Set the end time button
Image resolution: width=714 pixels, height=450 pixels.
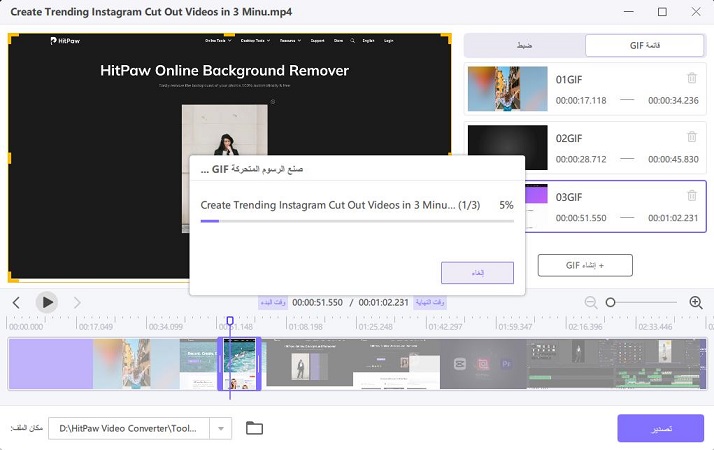coord(430,302)
